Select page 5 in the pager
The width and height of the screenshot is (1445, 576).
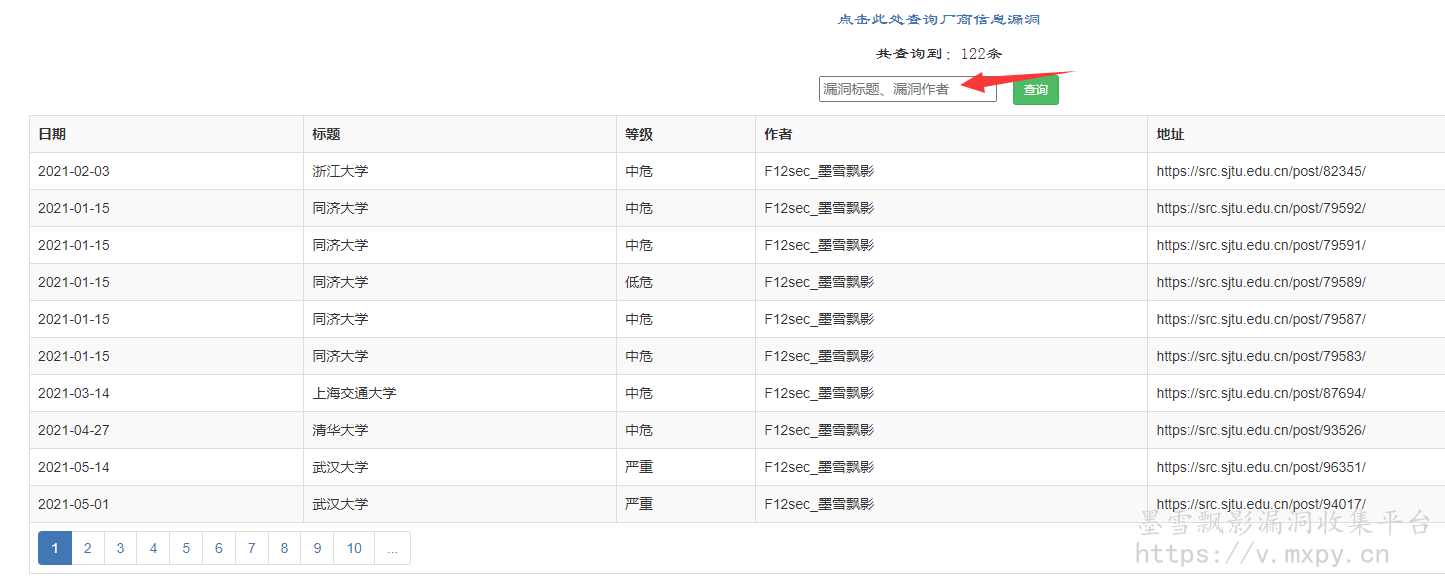186,548
